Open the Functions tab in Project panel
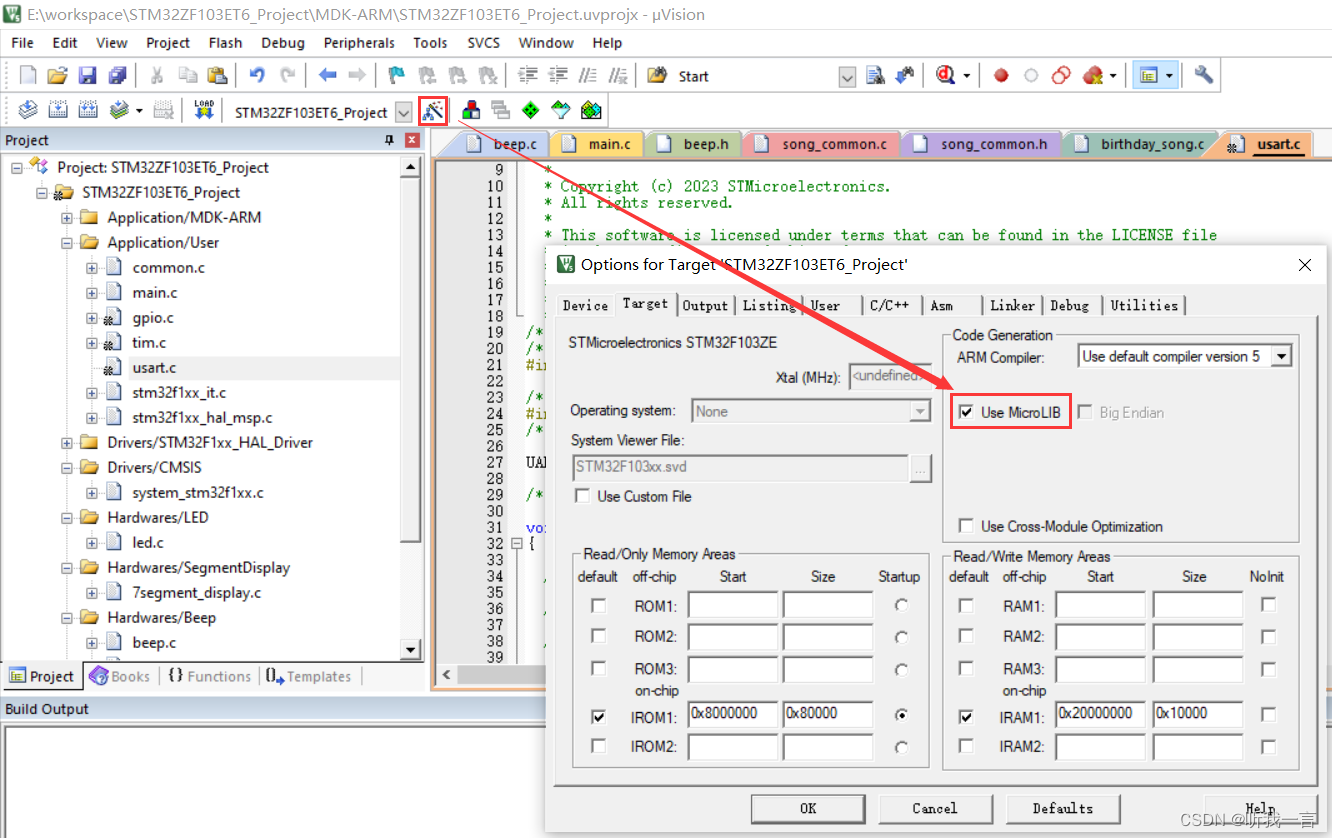The height and width of the screenshot is (838, 1332). [209, 676]
